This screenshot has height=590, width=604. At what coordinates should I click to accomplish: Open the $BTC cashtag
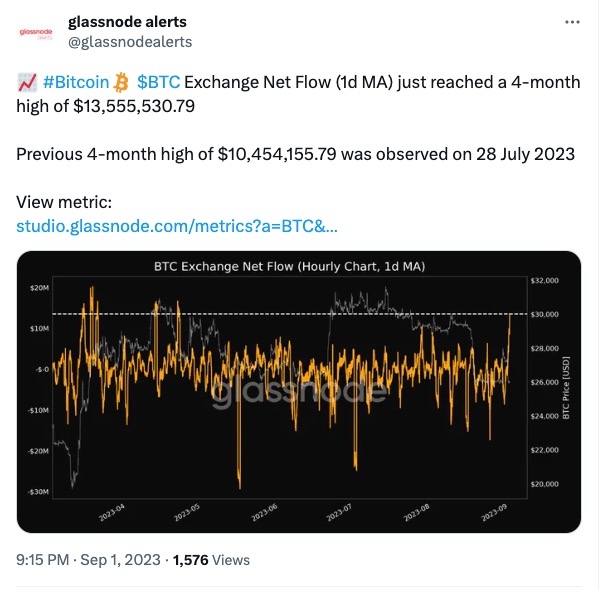pyautogui.click(x=158, y=81)
